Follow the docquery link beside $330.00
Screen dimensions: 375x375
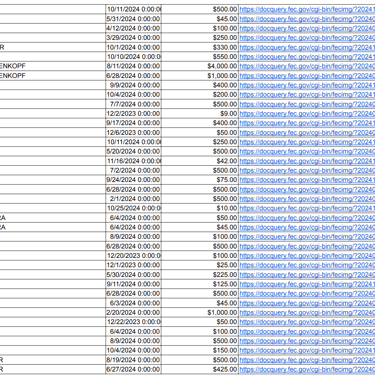tap(307, 47)
